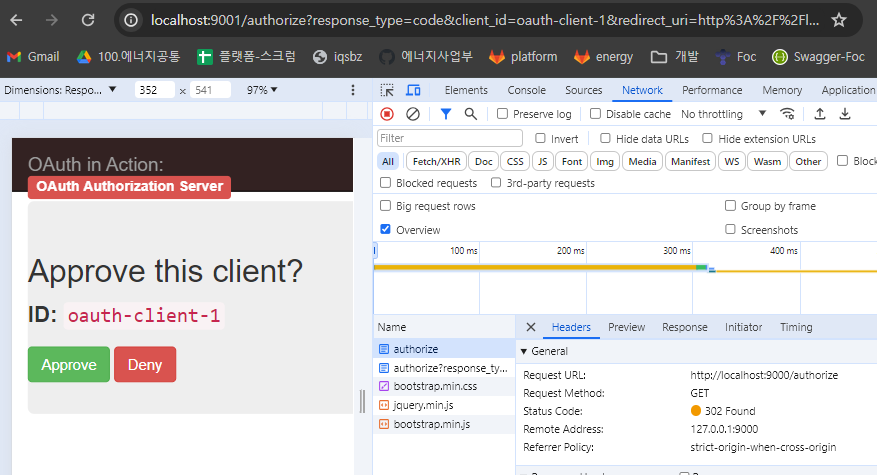The height and width of the screenshot is (475, 877).
Task: Click the red Deny button
Action: 145,365
